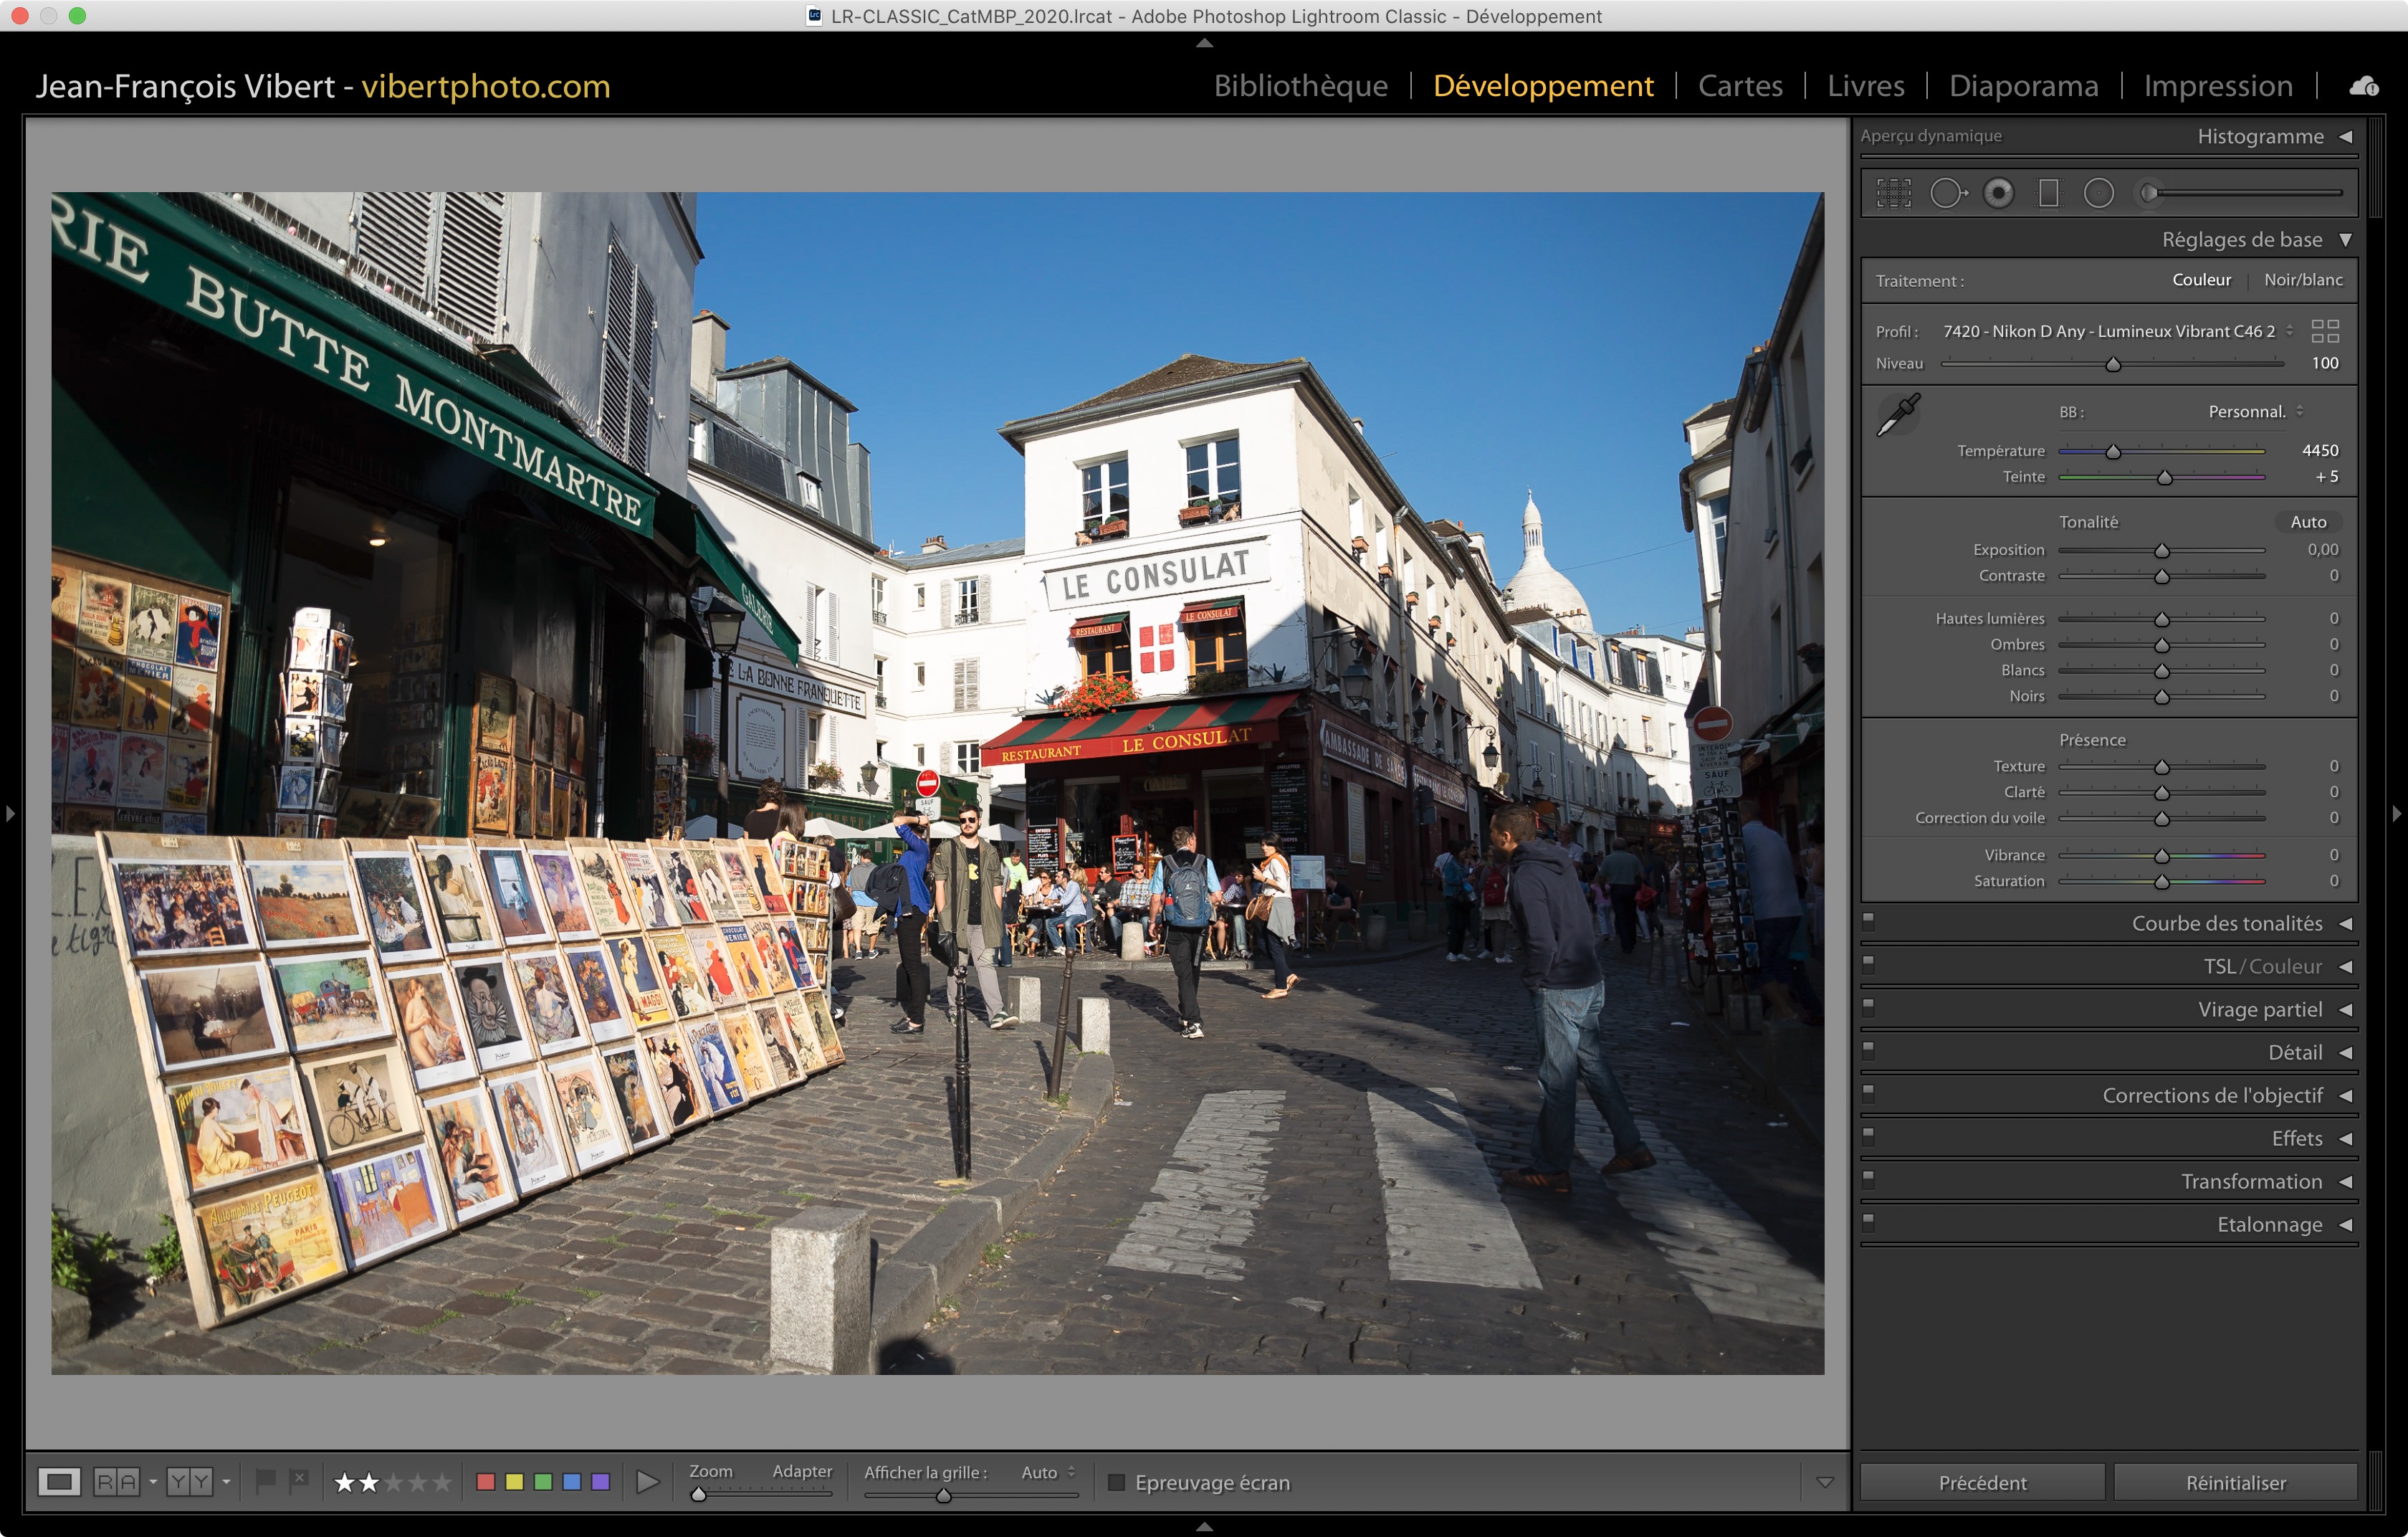Apply the red color label swatch
Image resolution: width=2408 pixels, height=1537 pixels.
pyautogui.click(x=486, y=1482)
